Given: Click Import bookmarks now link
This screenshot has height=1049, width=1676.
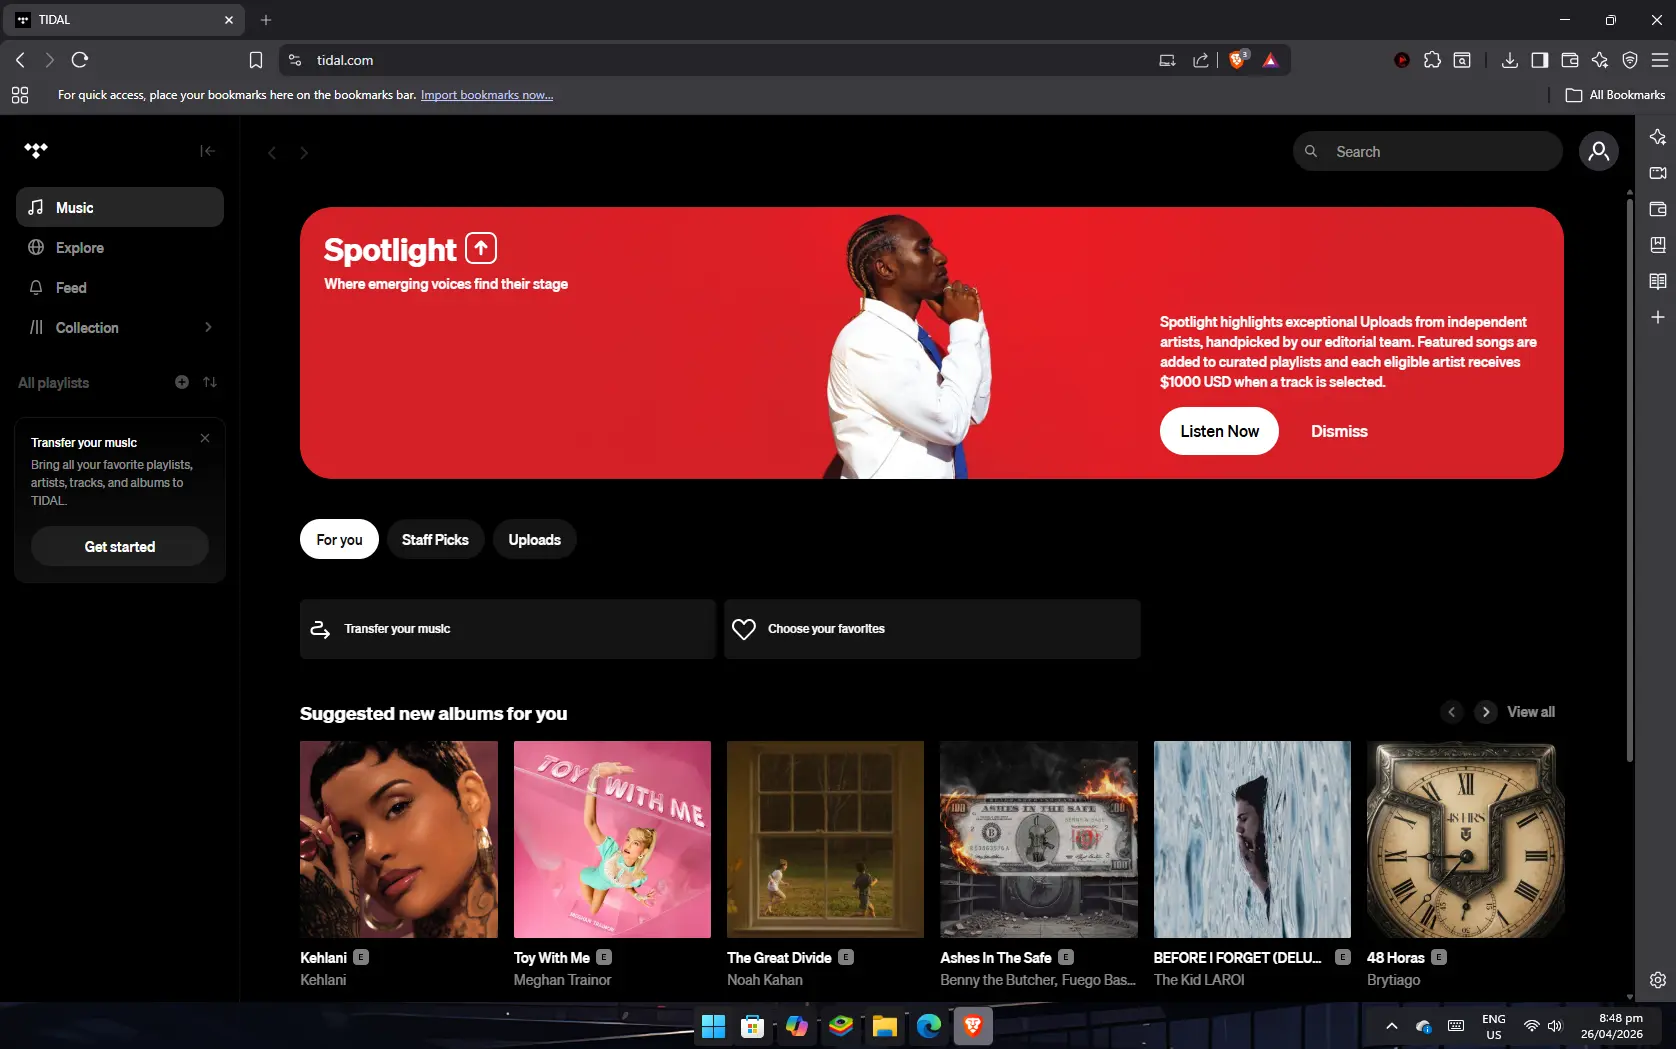Looking at the screenshot, I should click(487, 95).
